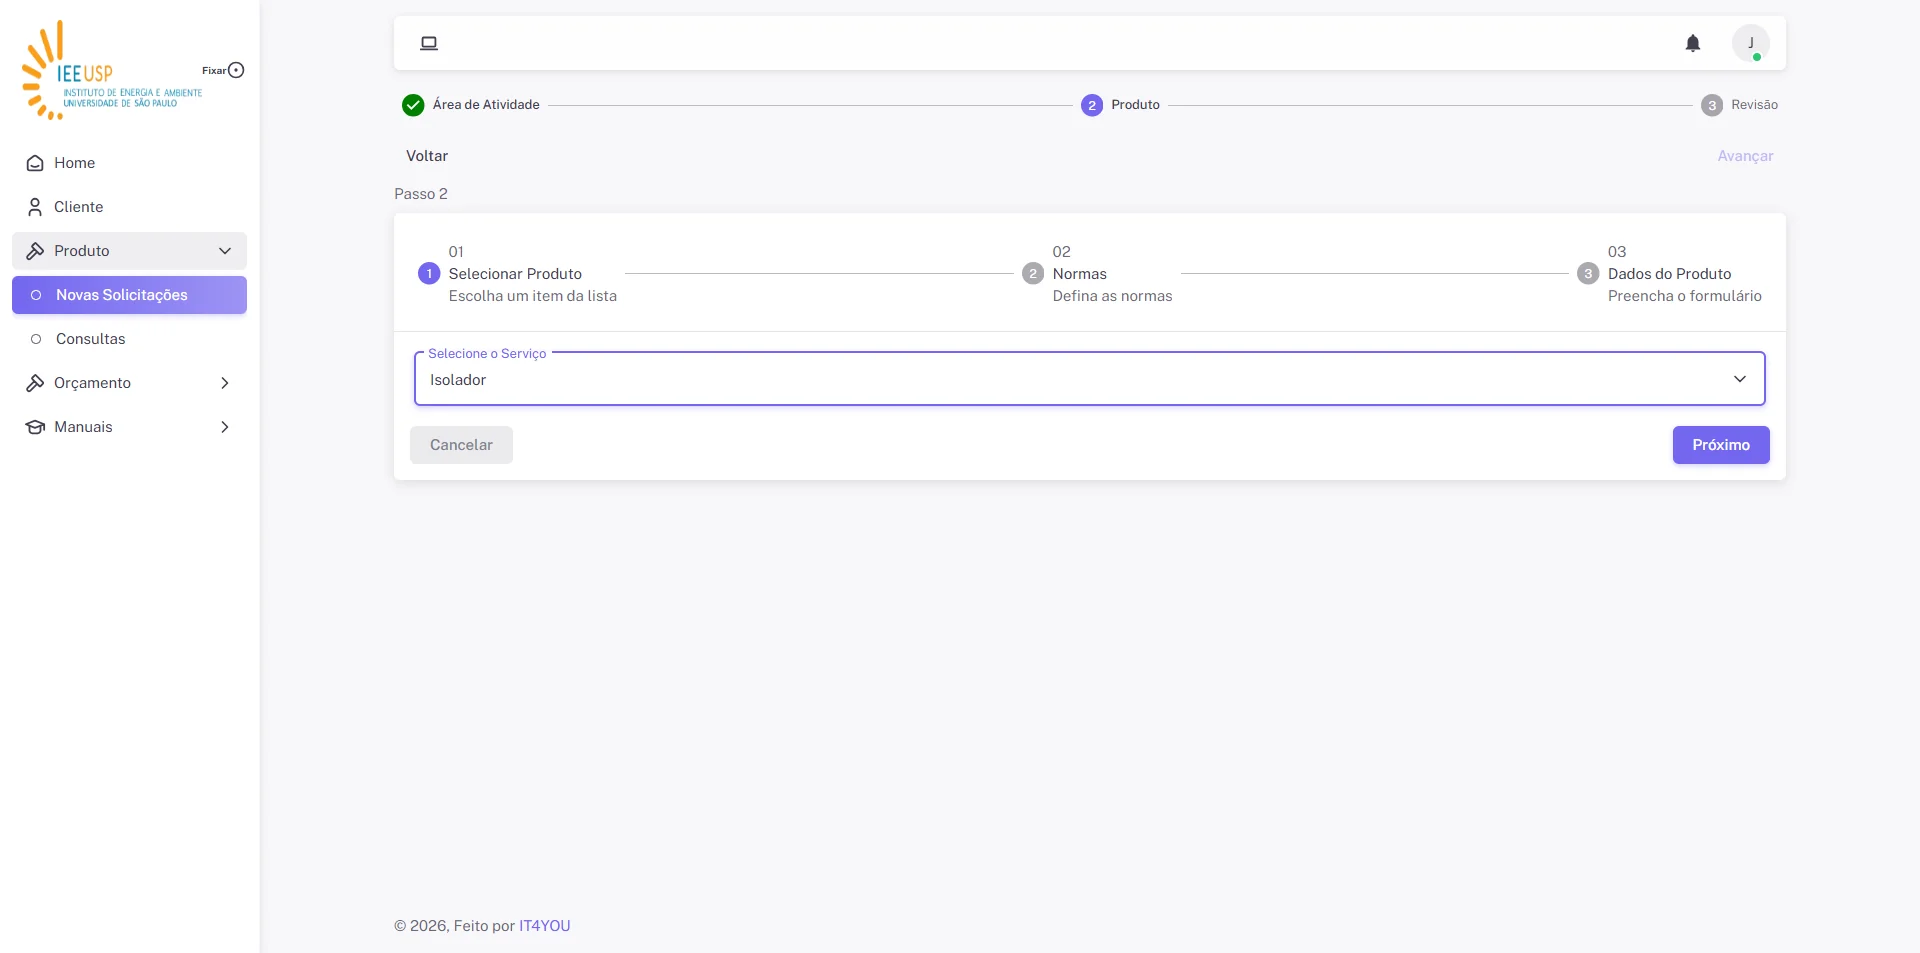Open the Consultas menu item
This screenshot has width=1920, height=953.
tap(129, 339)
